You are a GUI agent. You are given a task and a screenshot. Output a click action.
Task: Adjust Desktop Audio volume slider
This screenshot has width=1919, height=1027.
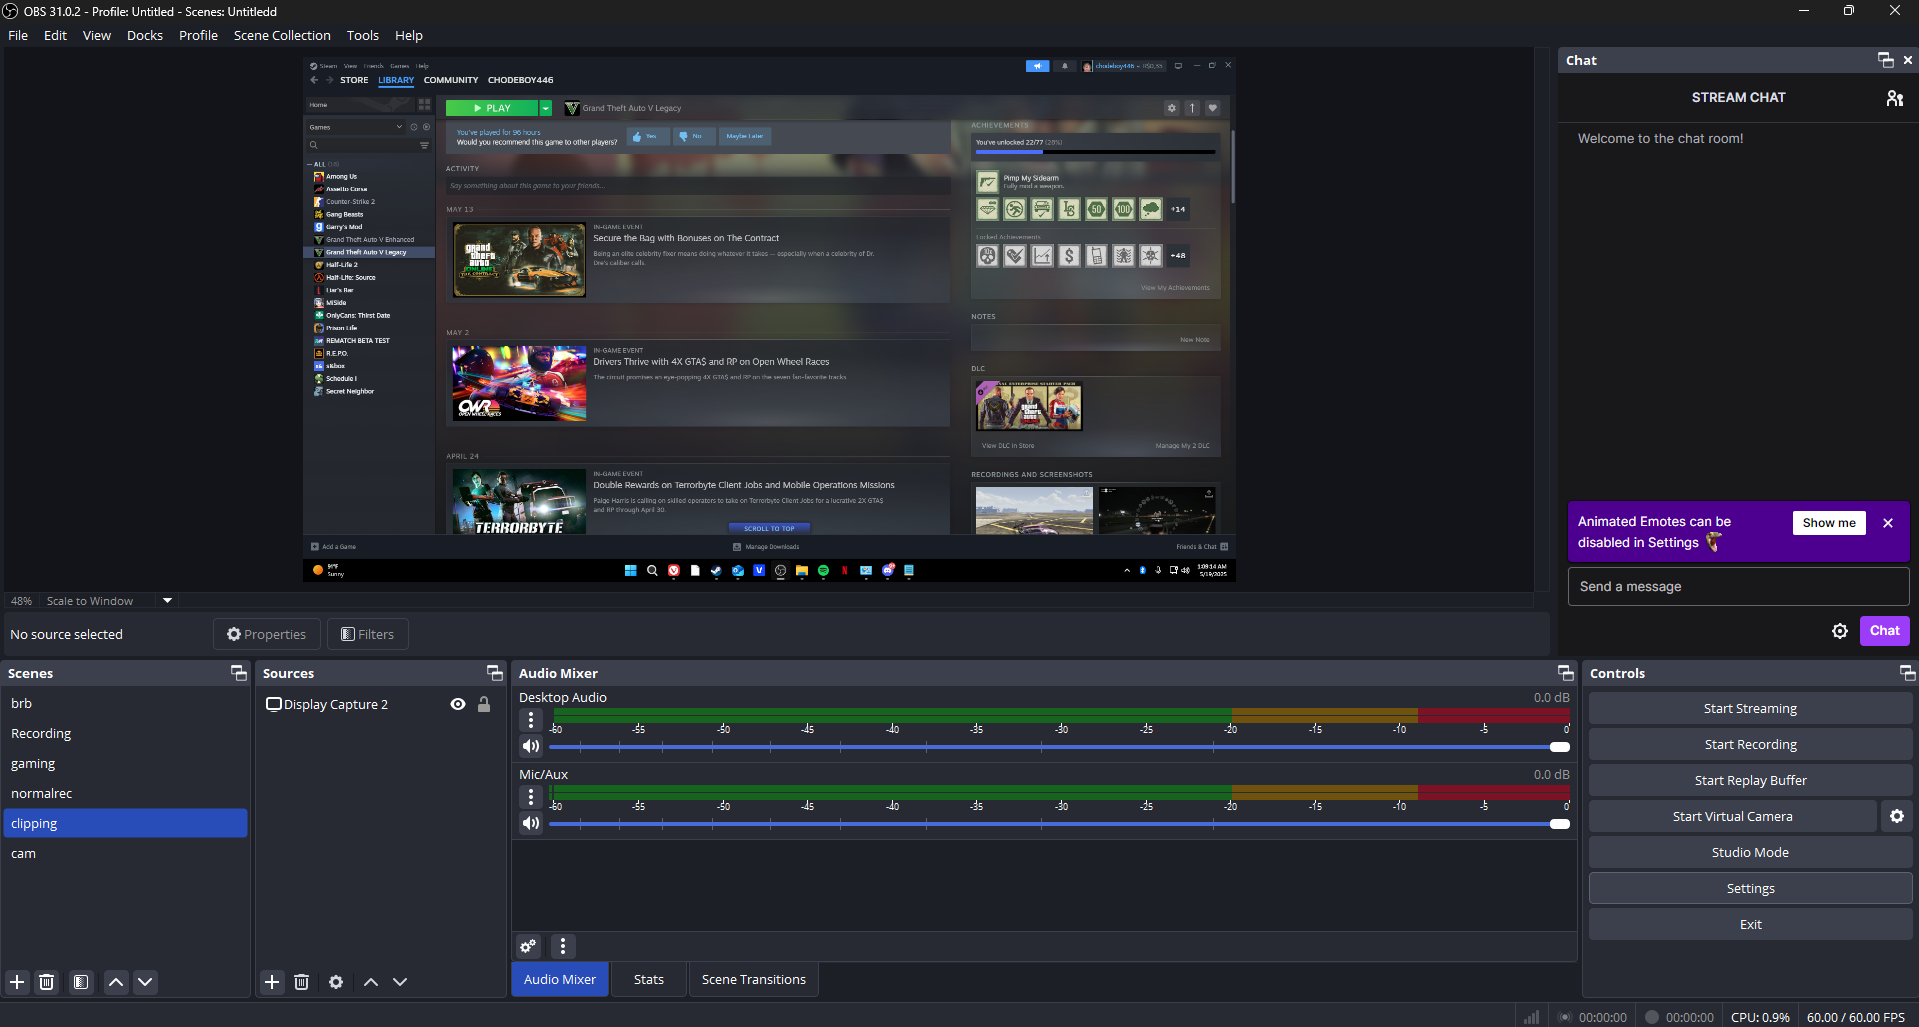1059,747
